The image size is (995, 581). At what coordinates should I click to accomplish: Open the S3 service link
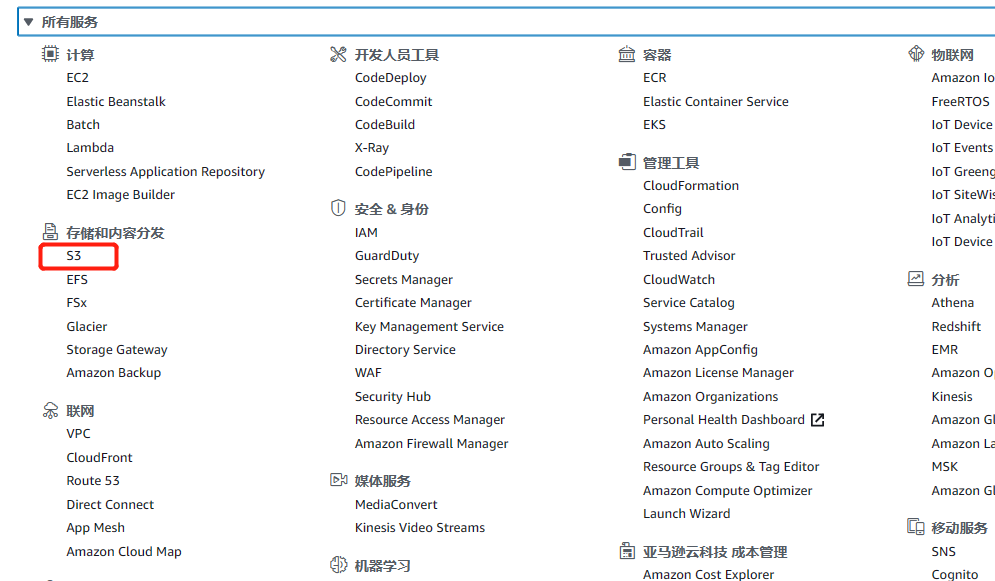pos(74,256)
